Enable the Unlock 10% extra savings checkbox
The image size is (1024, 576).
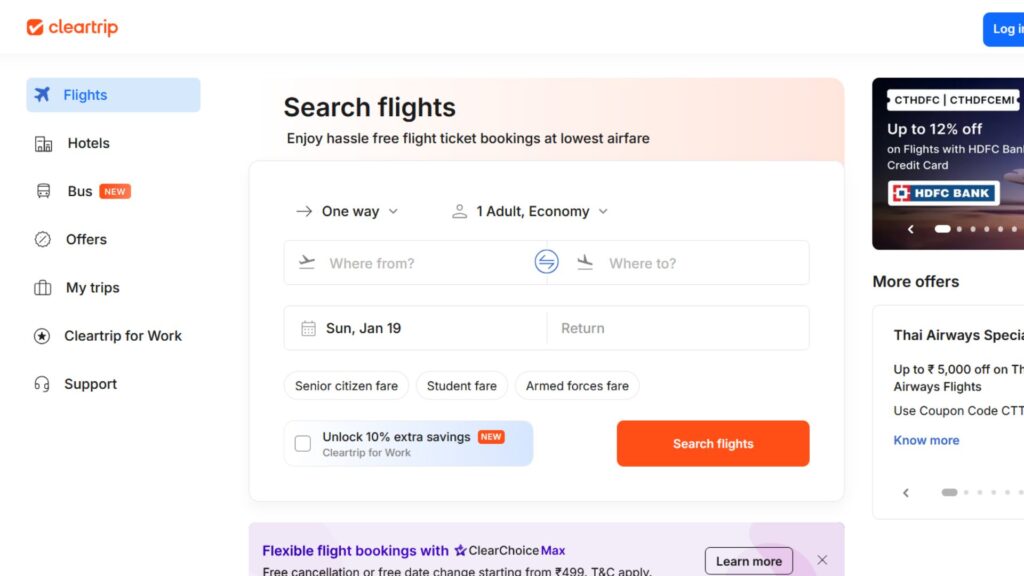click(303, 443)
